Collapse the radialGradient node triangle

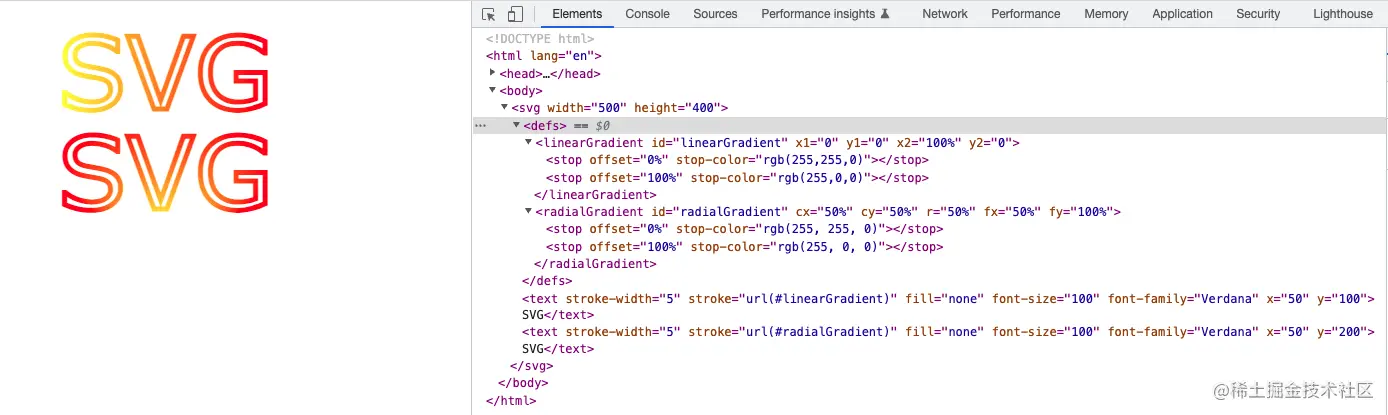pyautogui.click(x=528, y=212)
